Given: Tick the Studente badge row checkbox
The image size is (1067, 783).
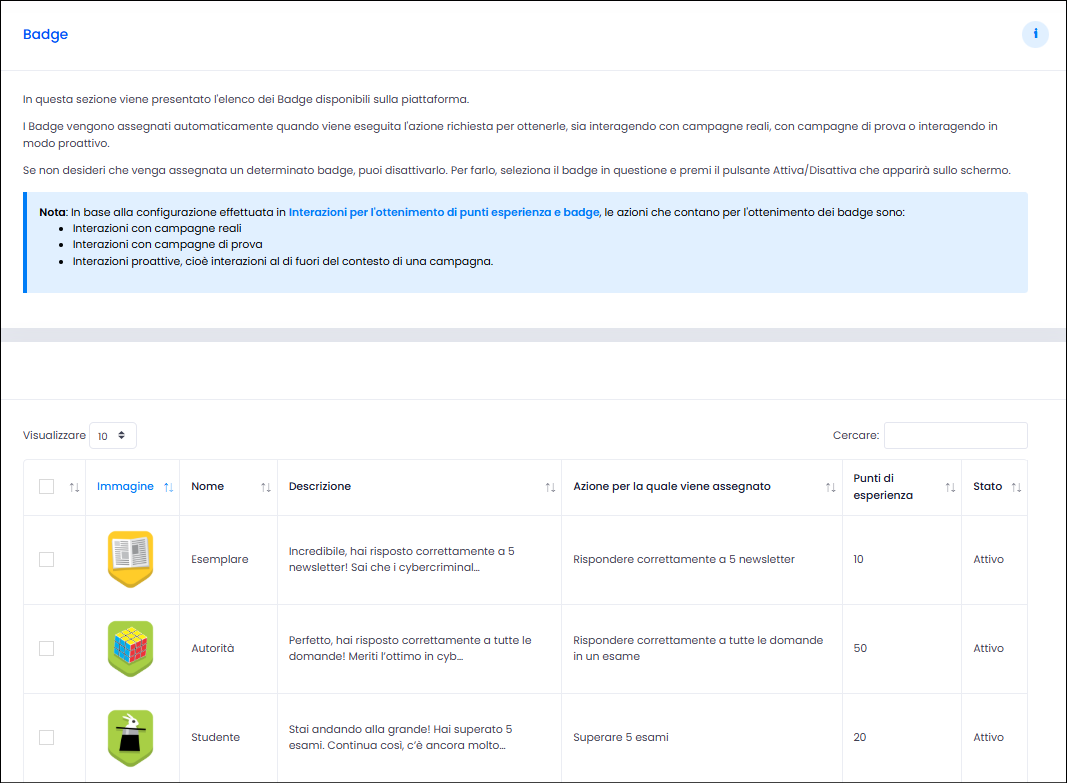Looking at the screenshot, I should (x=46, y=737).
